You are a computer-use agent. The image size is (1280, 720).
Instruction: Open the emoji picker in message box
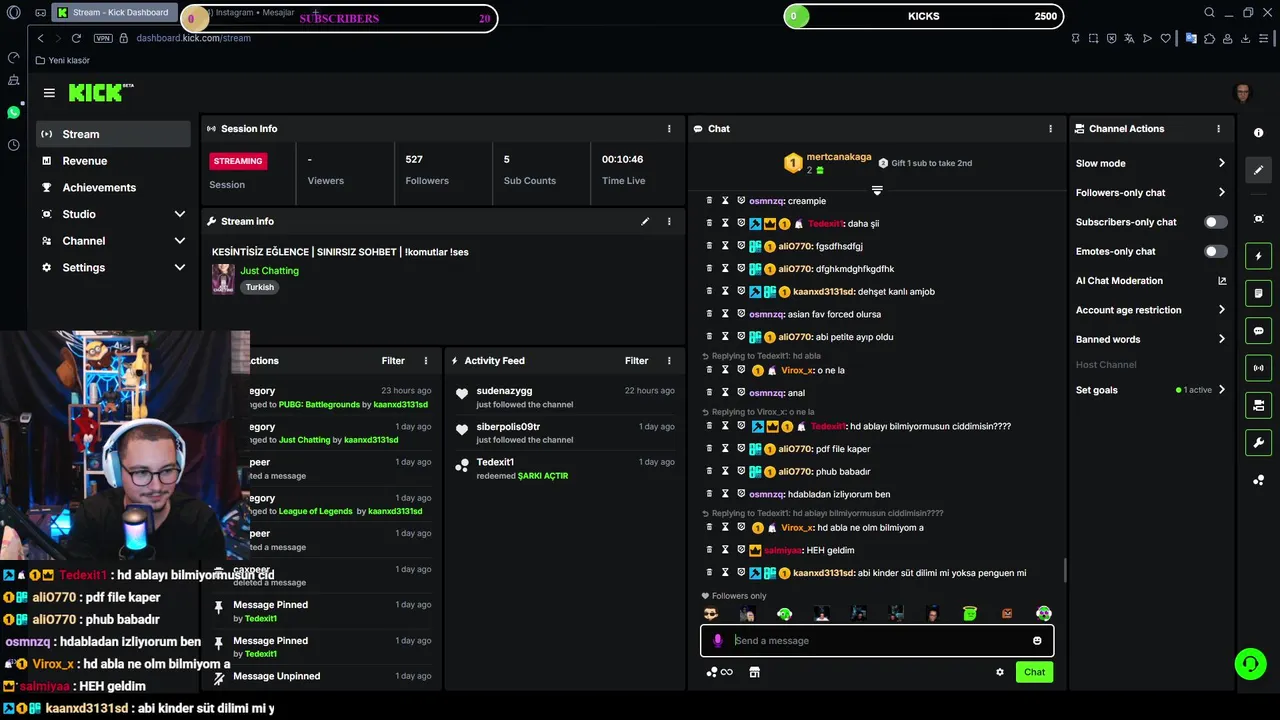click(1037, 641)
